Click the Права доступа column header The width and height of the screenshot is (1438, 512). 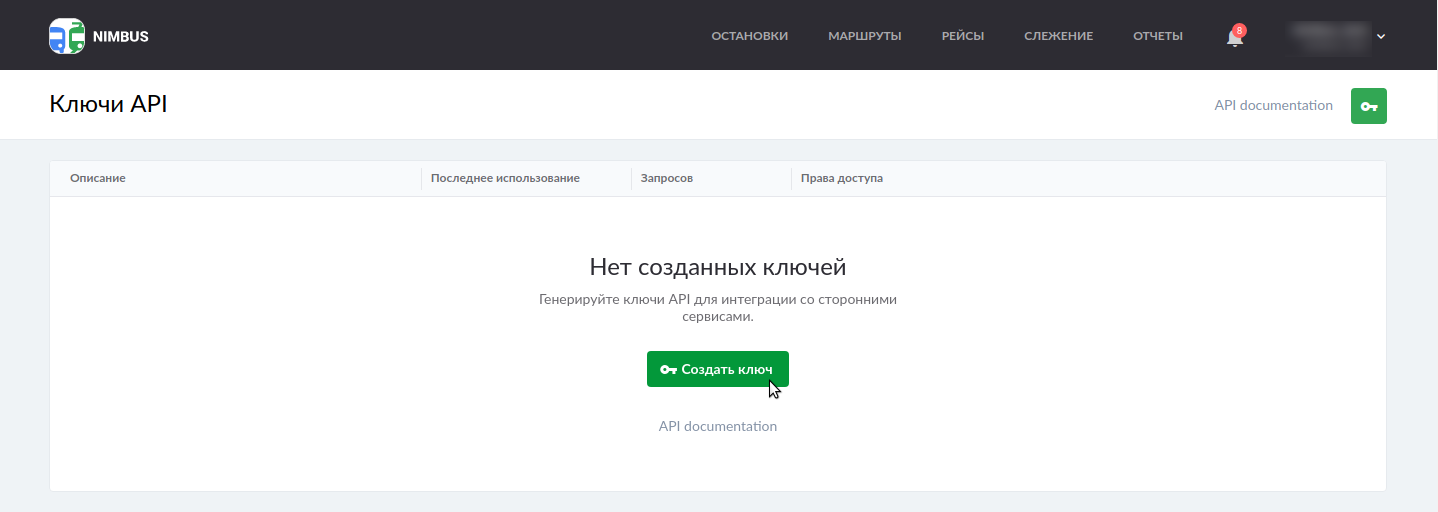pos(841,178)
